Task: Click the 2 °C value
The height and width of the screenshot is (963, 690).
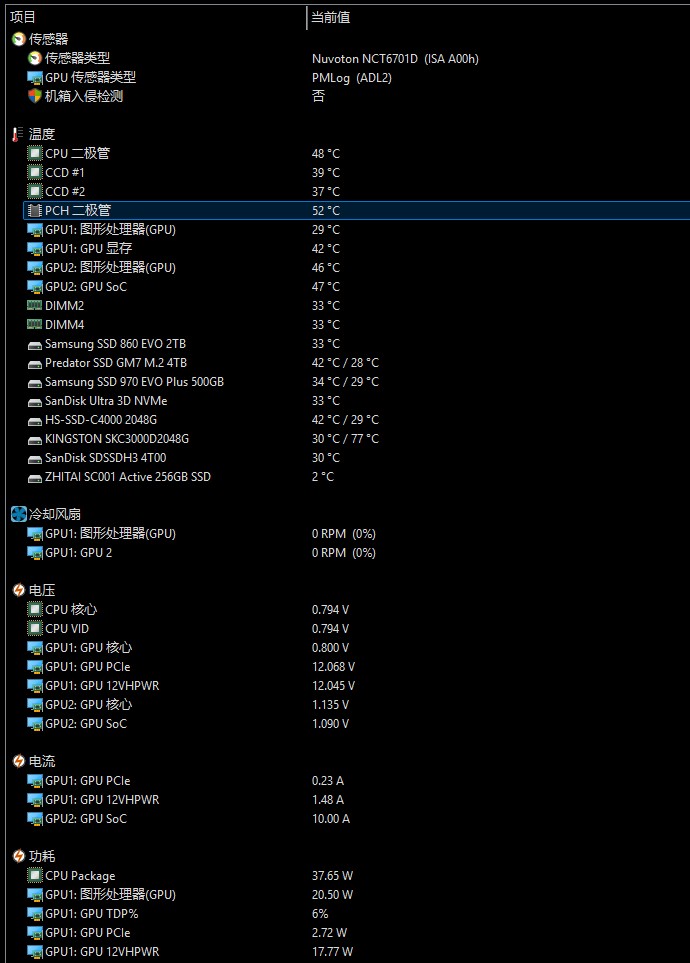Action: pyautogui.click(x=323, y=477)
